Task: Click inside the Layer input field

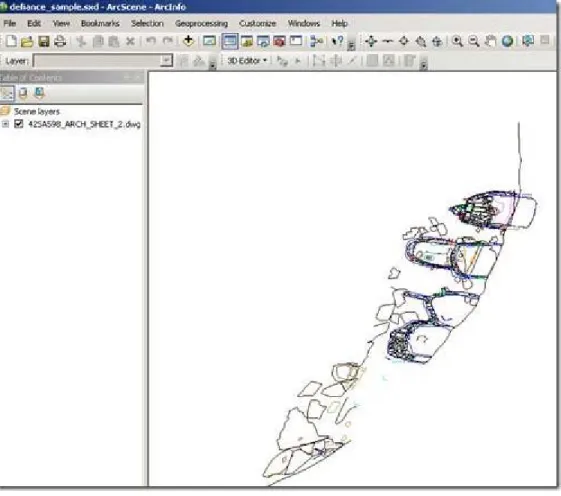Action: (97, 60)
